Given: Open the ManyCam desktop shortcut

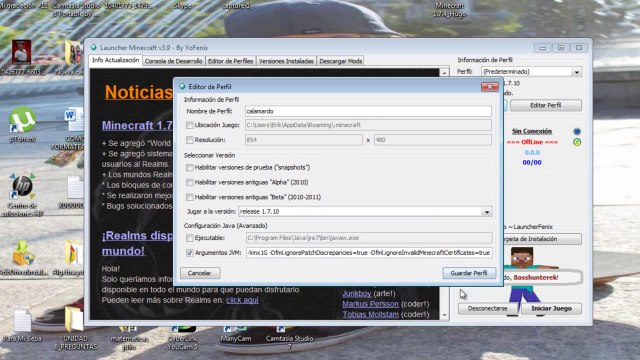Looking at the screenshot, I should coord(236,329).
